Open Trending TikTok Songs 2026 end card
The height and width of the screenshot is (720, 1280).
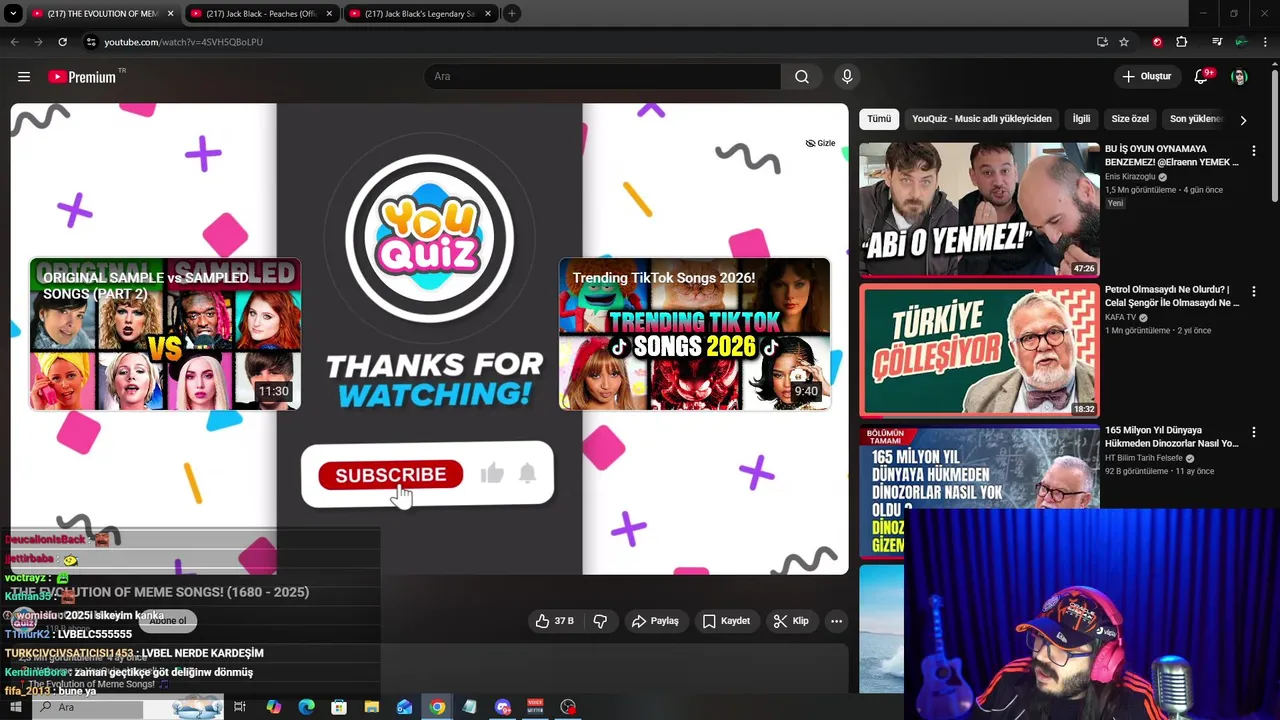[695, 334]
